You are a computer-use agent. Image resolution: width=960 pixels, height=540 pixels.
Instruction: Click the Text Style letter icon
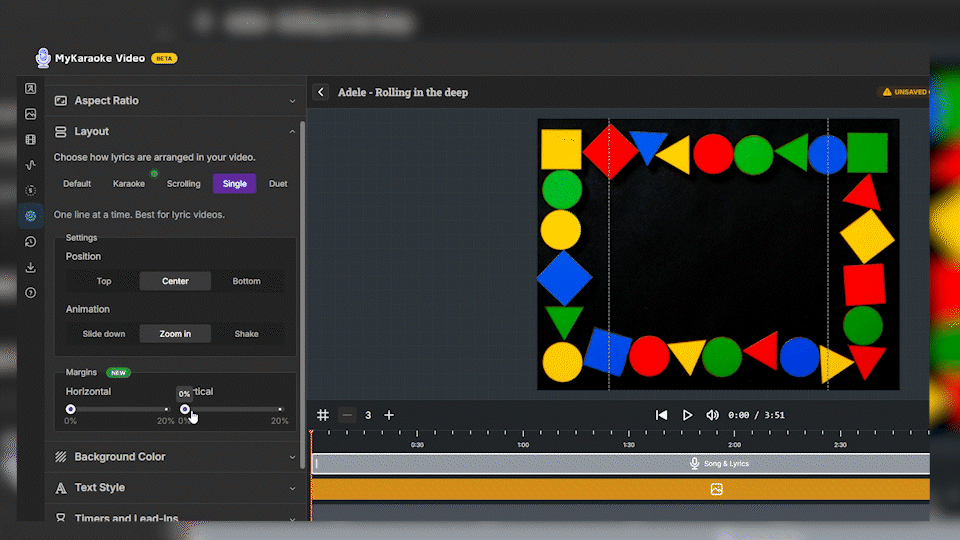(61, 488)
